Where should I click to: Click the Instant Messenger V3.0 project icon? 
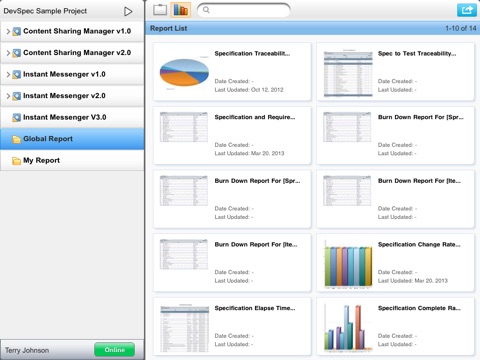[16, 118]
